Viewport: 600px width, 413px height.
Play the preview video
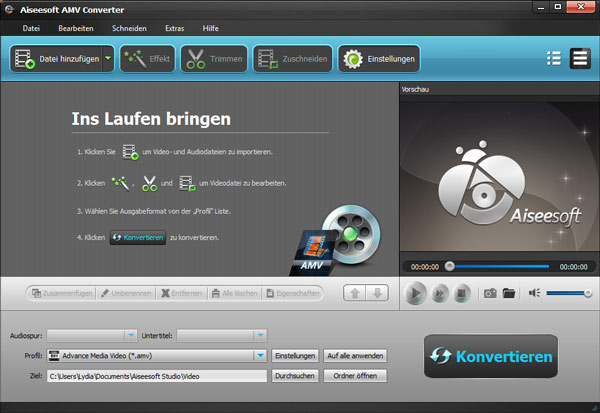[416, 293]
